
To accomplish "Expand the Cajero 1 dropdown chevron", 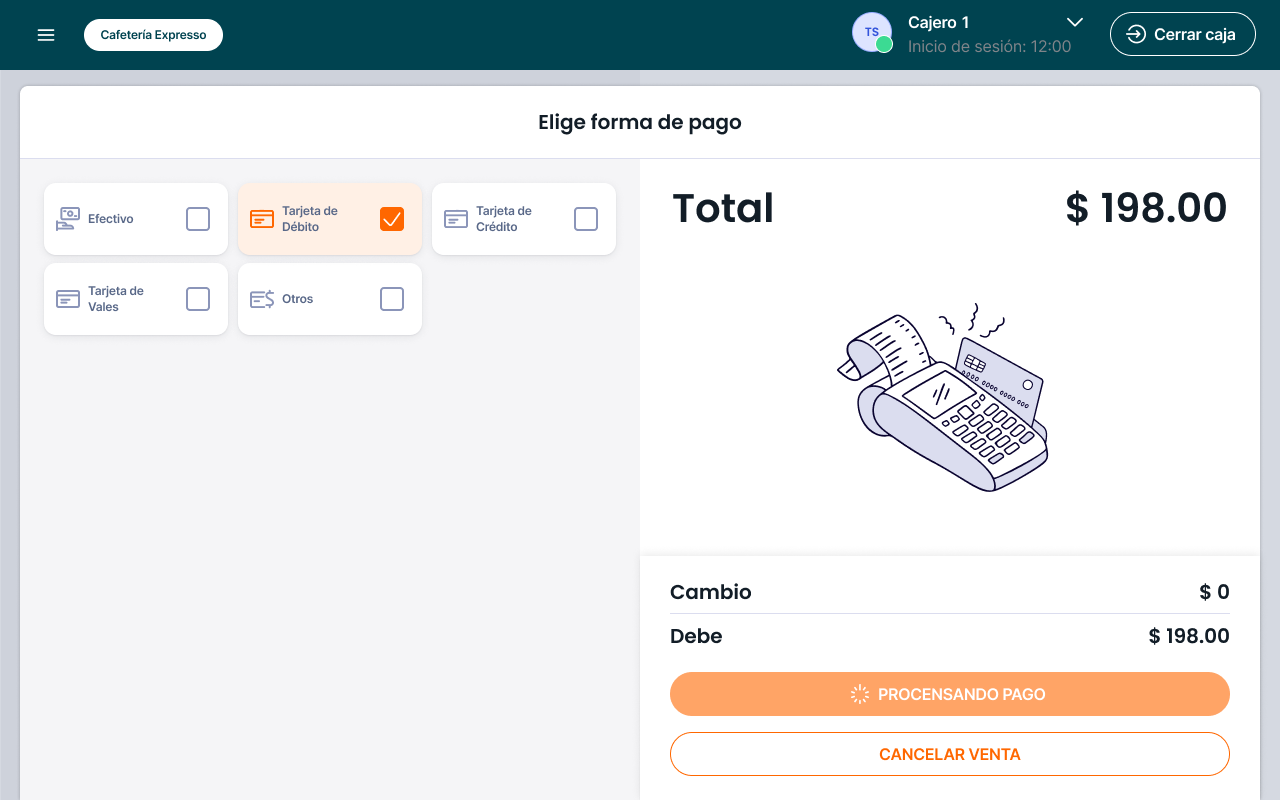I will click(x=1075, y=22).
